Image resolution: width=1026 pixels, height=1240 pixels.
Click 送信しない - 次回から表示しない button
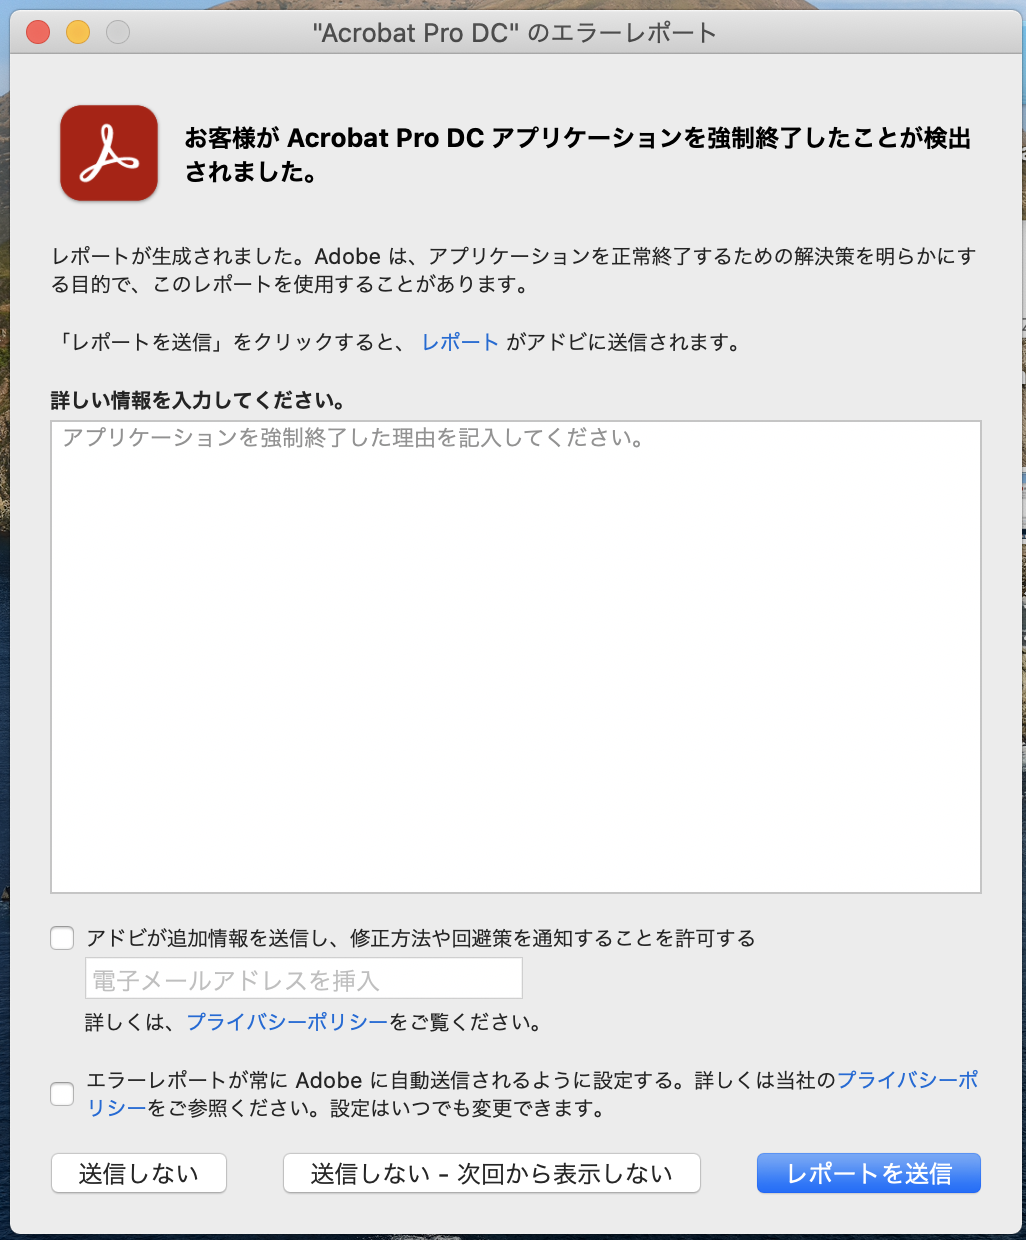[x=491, y=1172]
